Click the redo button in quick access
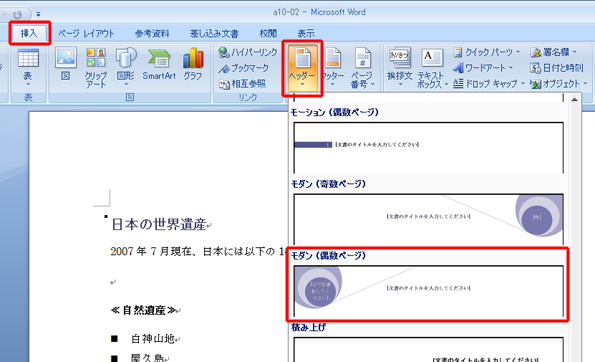The height and width of the screenshot is (362, 595). tap(17, 14)
